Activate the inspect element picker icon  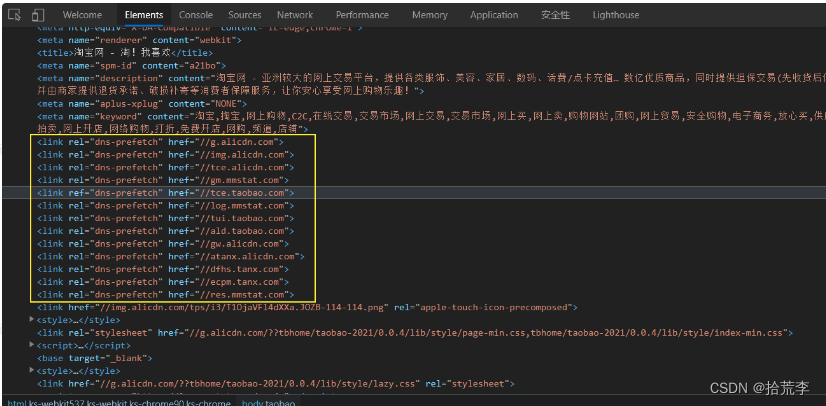(x=15, y=15)
